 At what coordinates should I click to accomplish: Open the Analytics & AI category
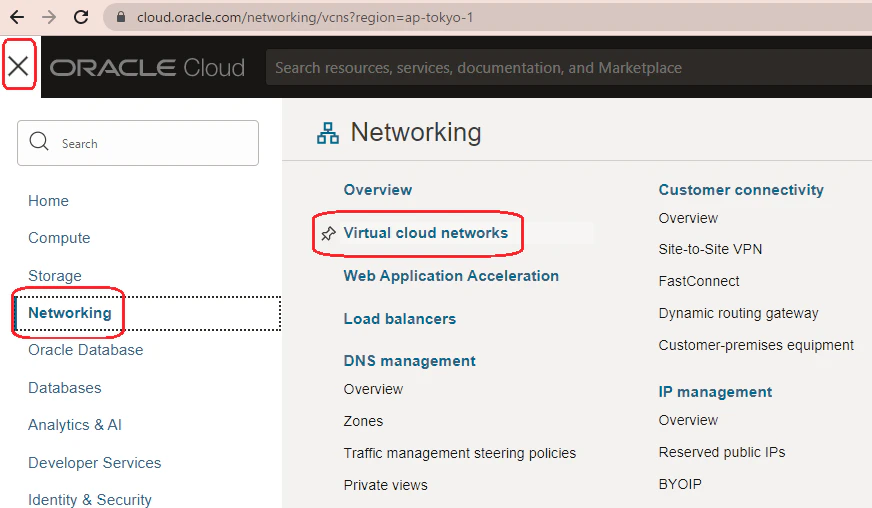click(75, 425)
